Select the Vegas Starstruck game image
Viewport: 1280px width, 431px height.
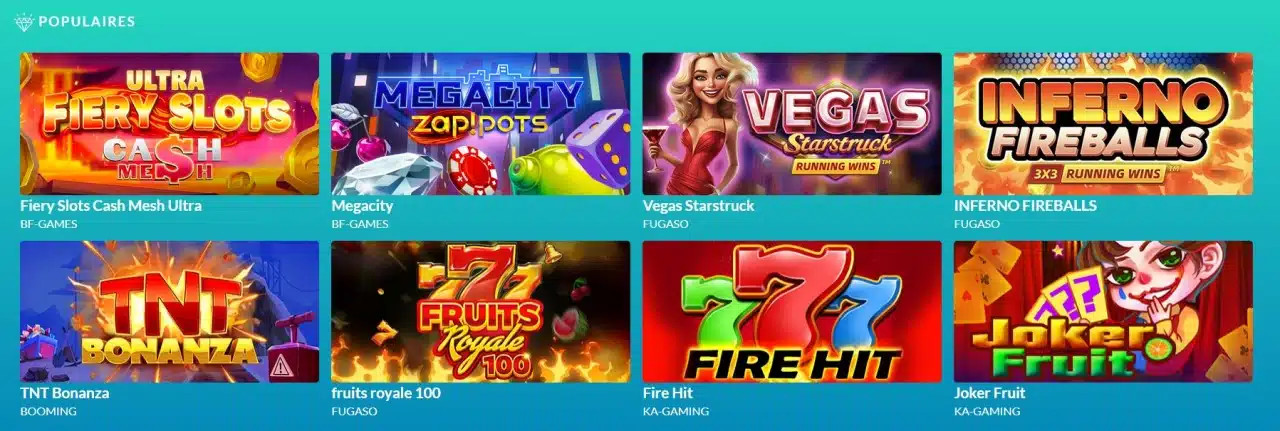(x=792, y=124)
